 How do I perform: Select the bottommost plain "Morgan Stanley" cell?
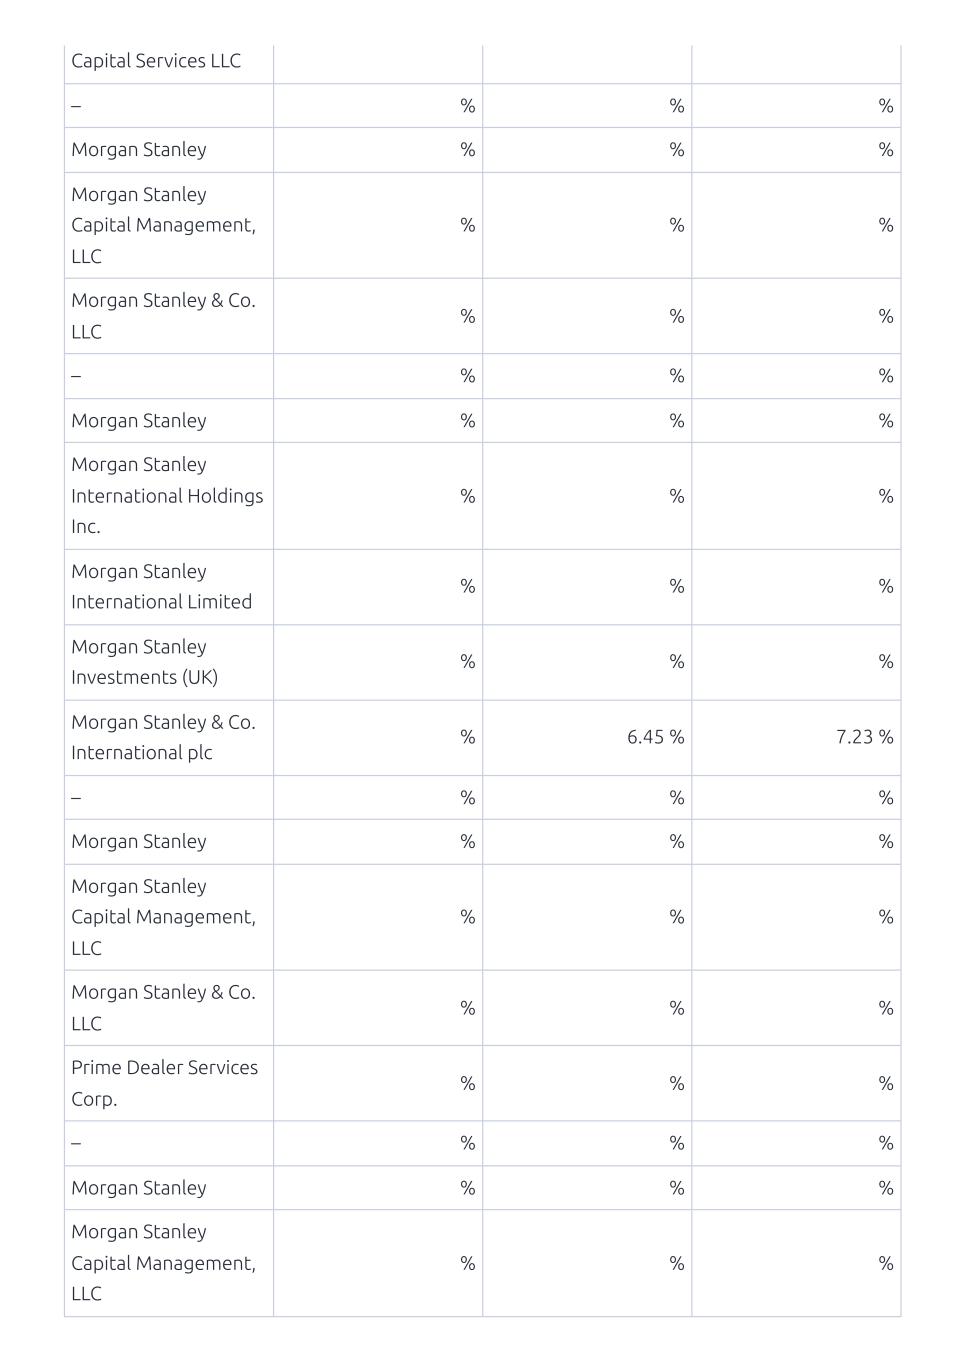tap(168, 1188)
